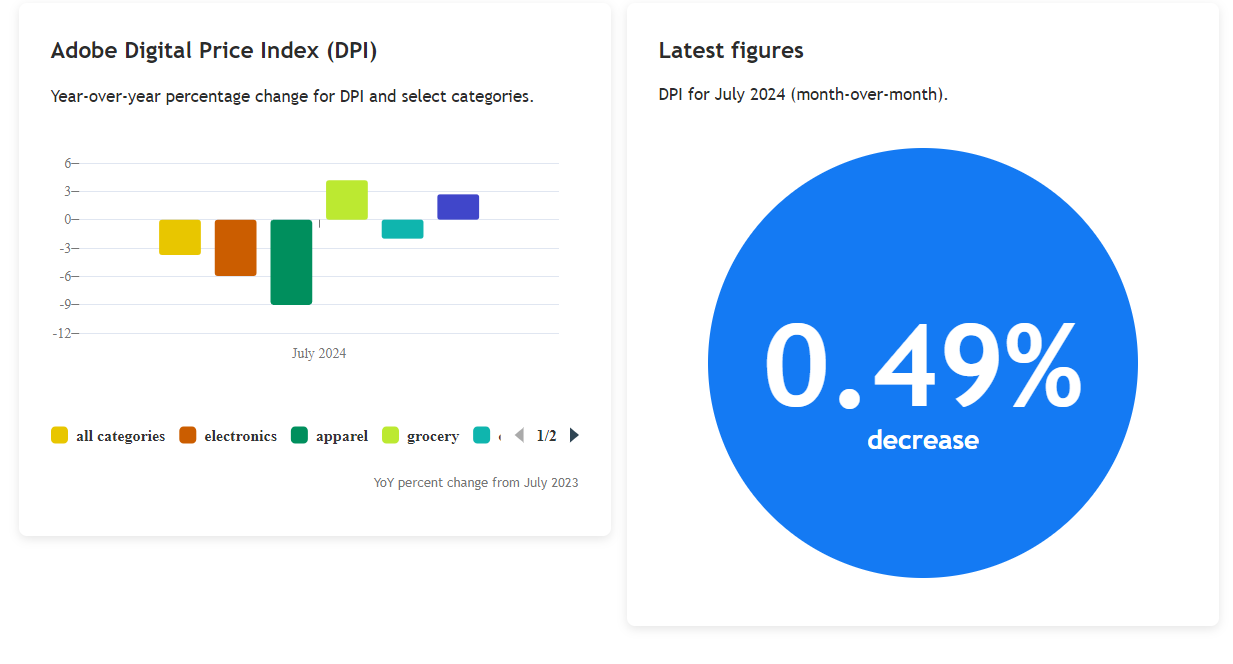Click YoY percent change from July 2023 footnote
This screenshot has width=1233, height=664.
point(476,483)
